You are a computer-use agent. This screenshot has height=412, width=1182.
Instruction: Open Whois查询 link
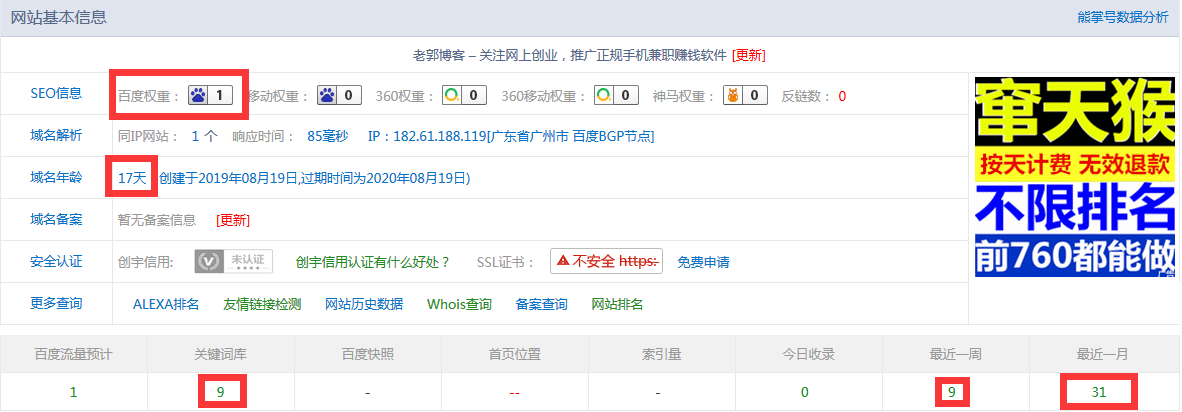459,304
